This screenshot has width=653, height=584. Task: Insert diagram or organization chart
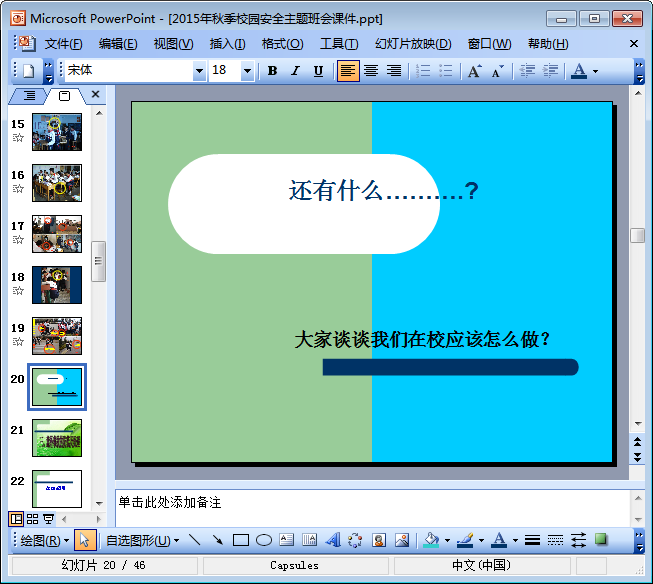[355, 540]
